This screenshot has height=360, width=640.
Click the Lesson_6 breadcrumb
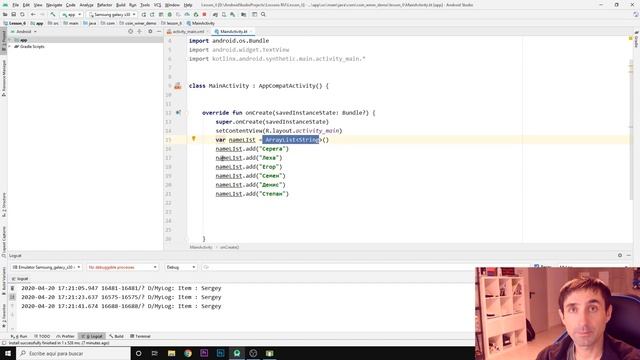pyautogui.click(x=15, y=23)
